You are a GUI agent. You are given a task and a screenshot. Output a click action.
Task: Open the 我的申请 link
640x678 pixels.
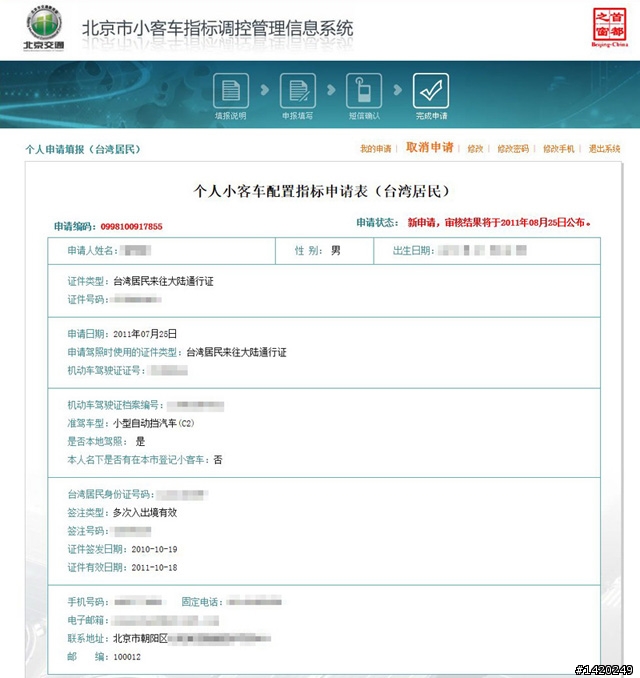tap(375, 149)
